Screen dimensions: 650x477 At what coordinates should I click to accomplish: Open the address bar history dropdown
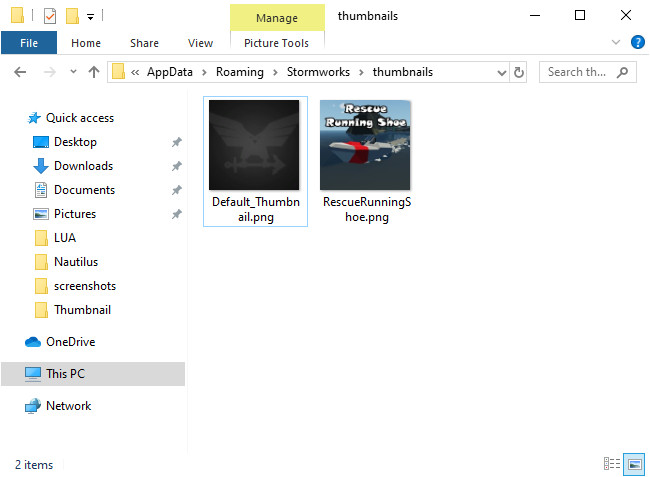tap(502, 73)
